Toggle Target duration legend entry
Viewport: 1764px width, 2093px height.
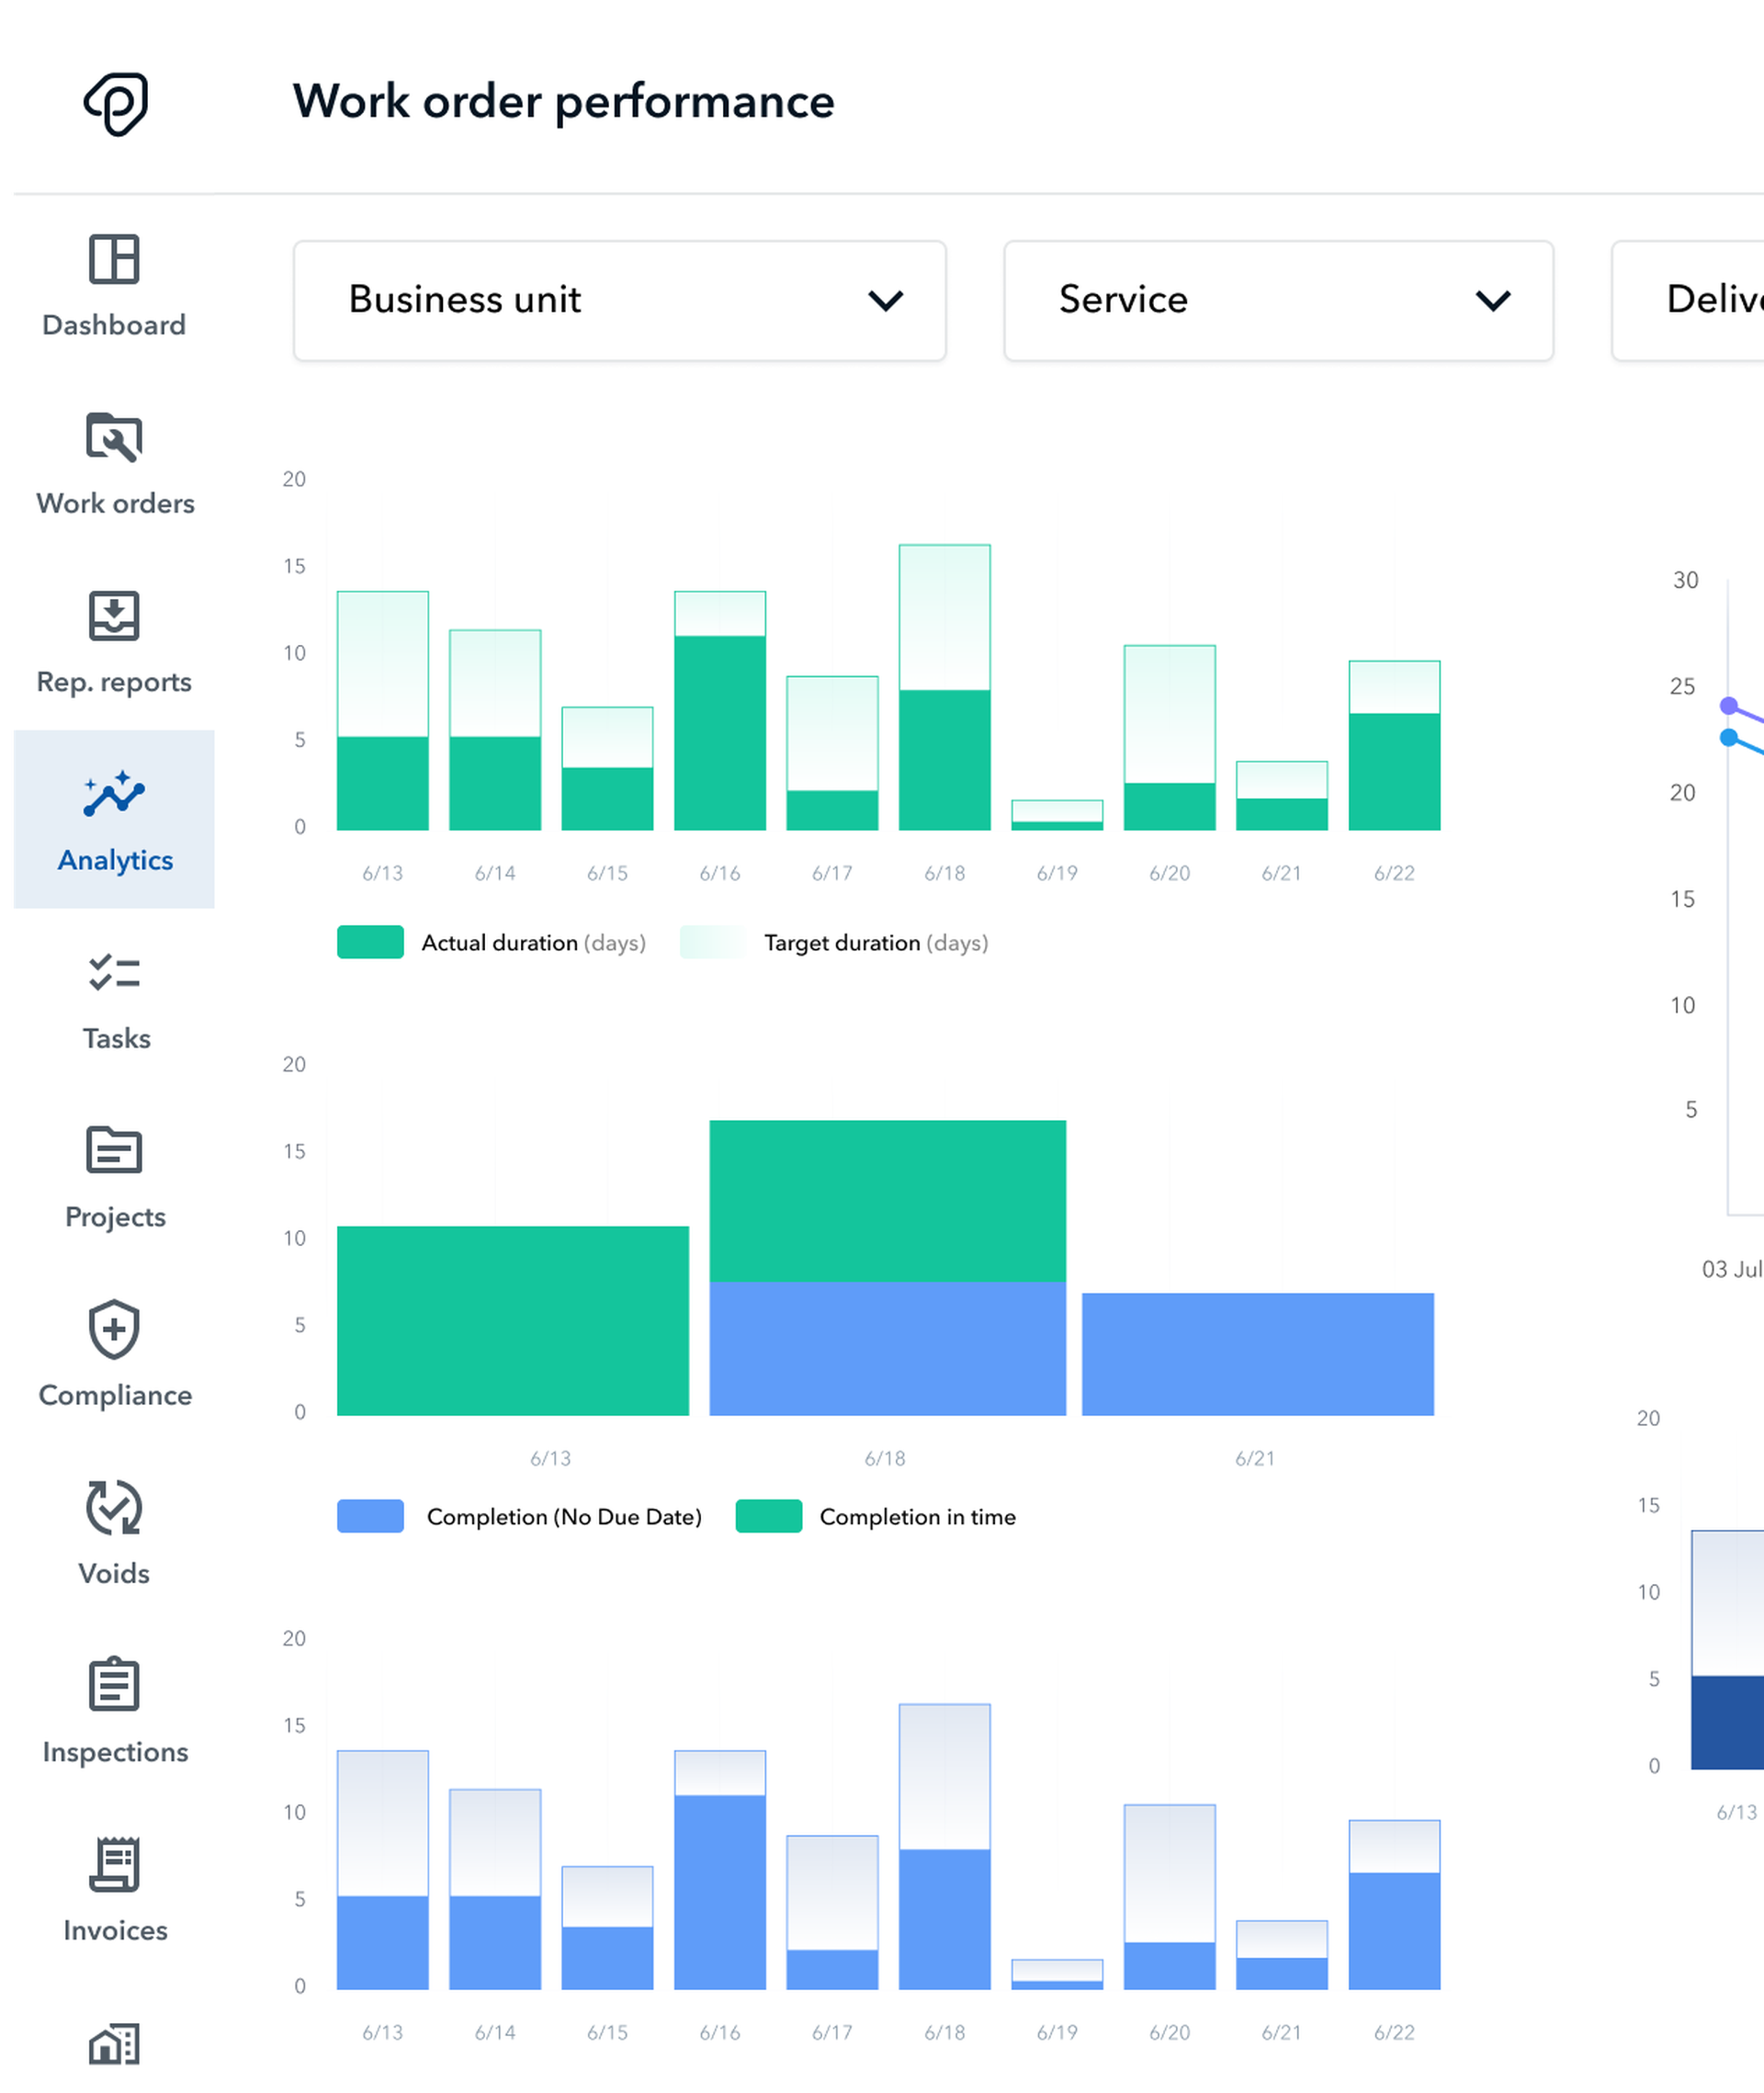click(x=713, y=943)
